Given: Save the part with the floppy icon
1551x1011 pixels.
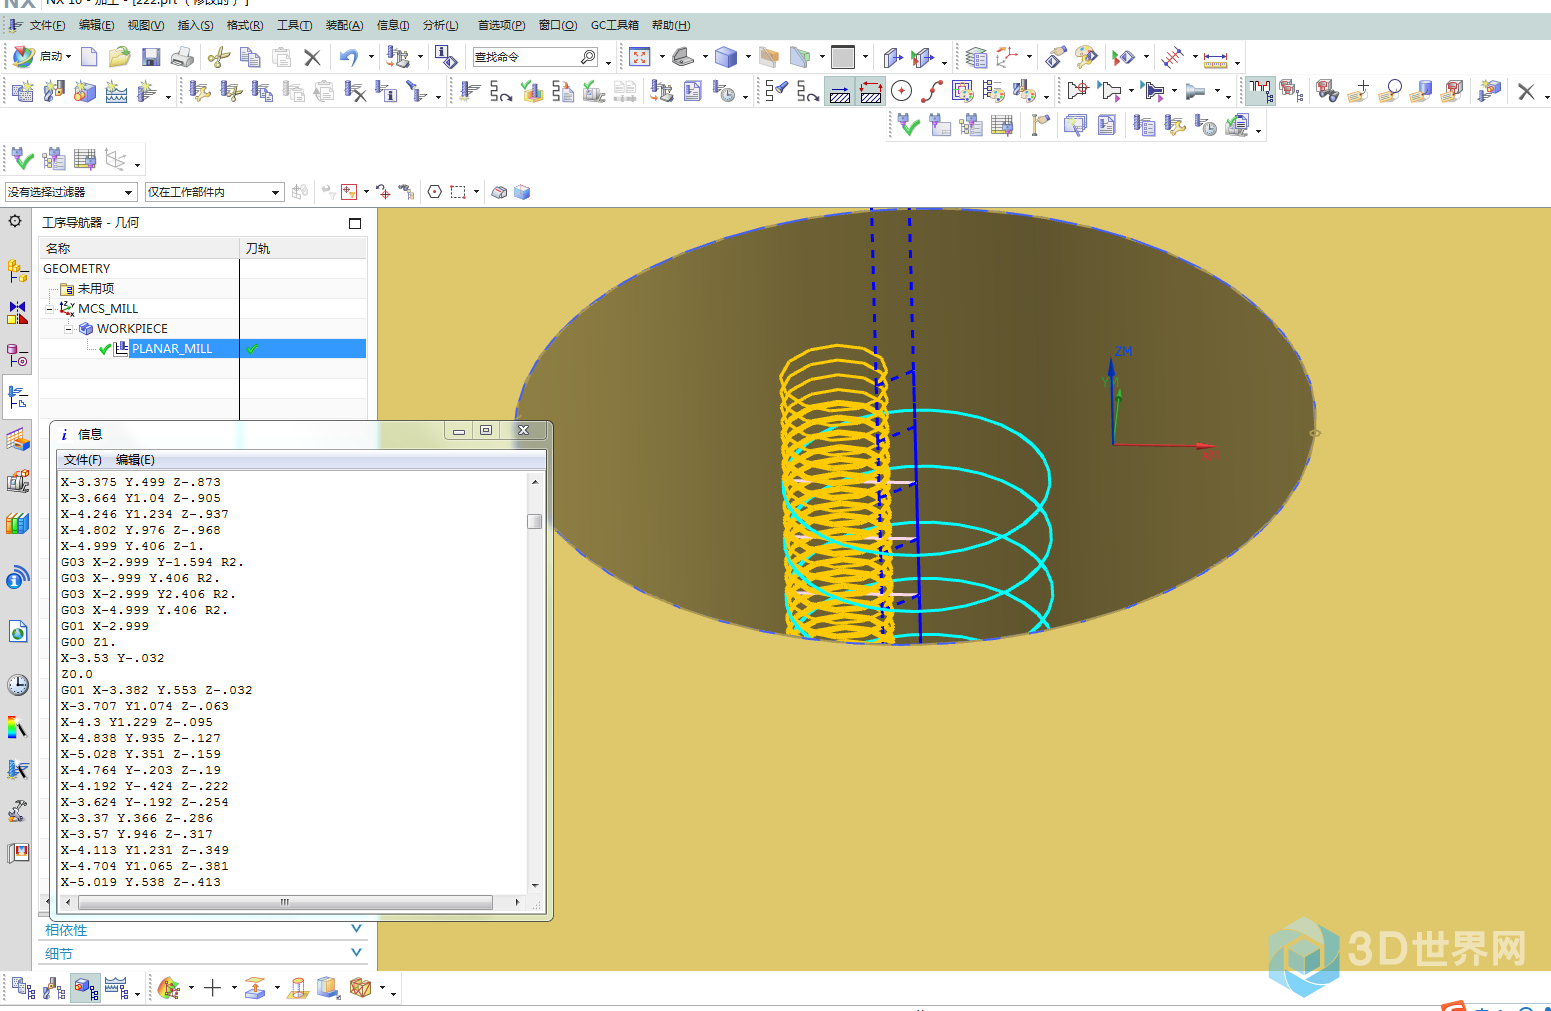Looking at the screenshot, I should (x=151, y=57).
